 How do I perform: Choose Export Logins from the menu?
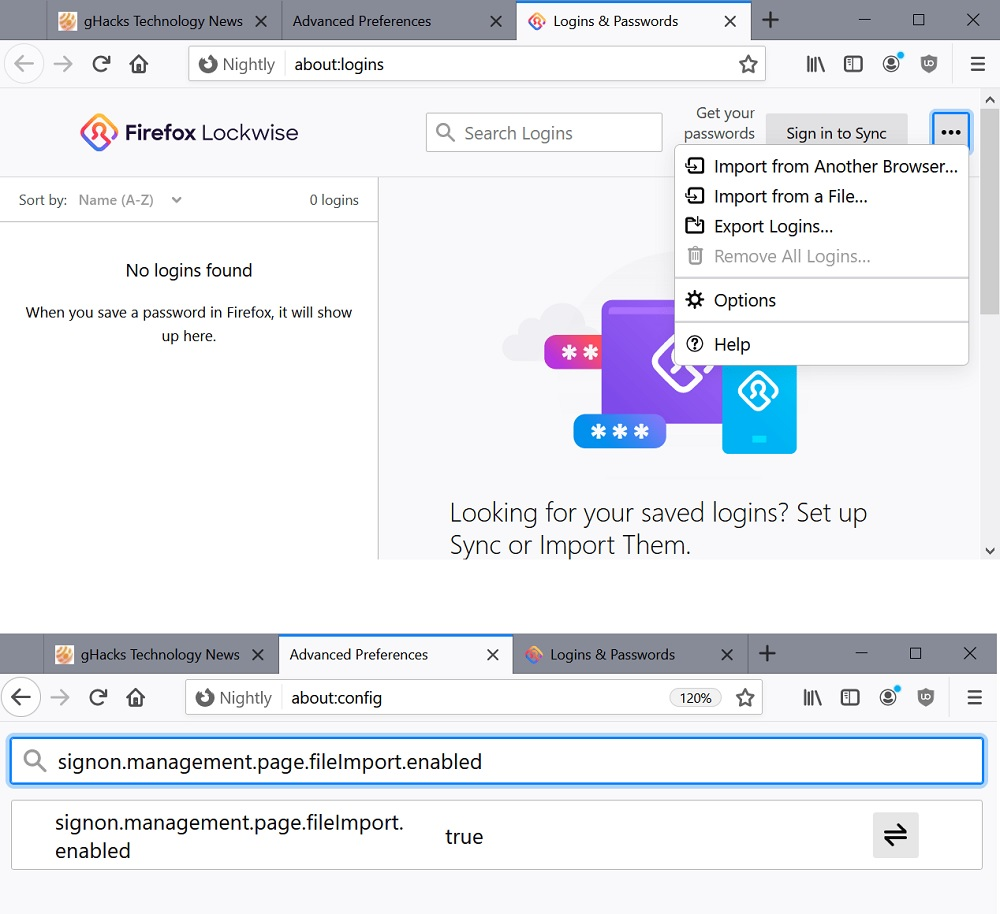(x=821, y=226)
